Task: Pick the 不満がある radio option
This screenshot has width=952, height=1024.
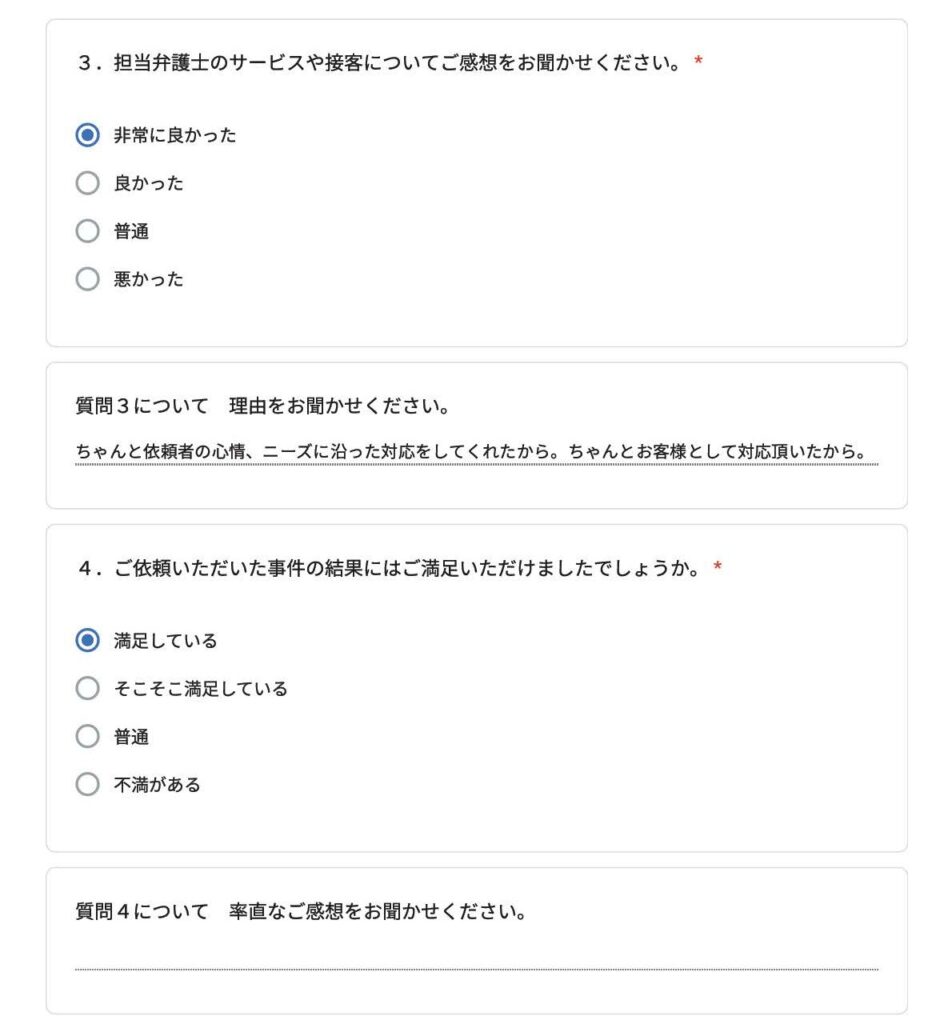Action: (87, 784)
